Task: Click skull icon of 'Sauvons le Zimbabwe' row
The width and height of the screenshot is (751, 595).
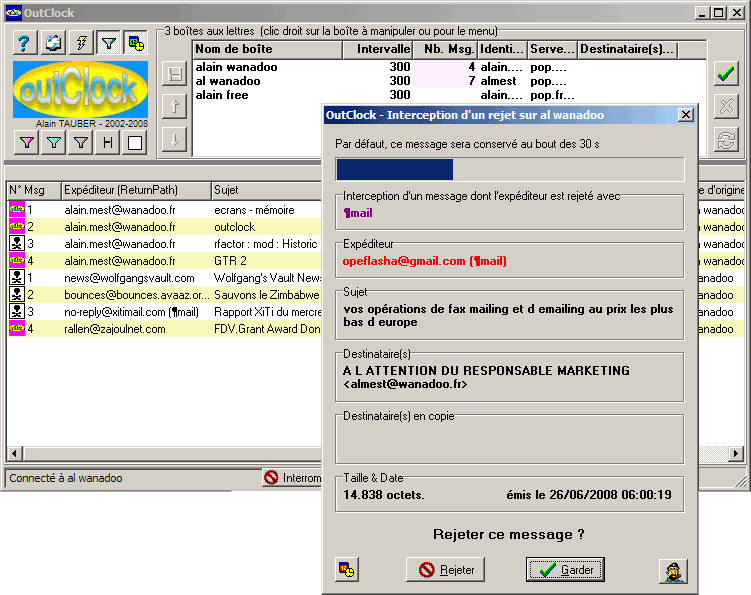Action: (x=17, y=294)
